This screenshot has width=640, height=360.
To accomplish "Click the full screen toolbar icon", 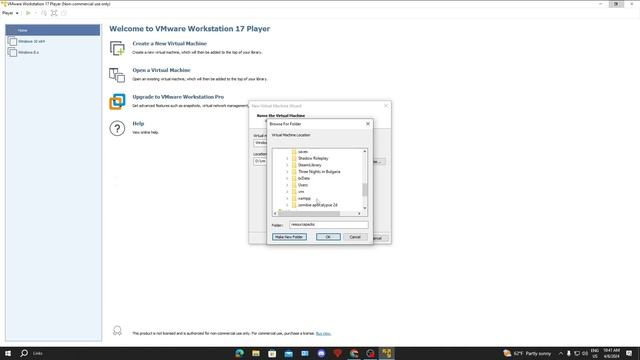I will (x=54, y=13).
